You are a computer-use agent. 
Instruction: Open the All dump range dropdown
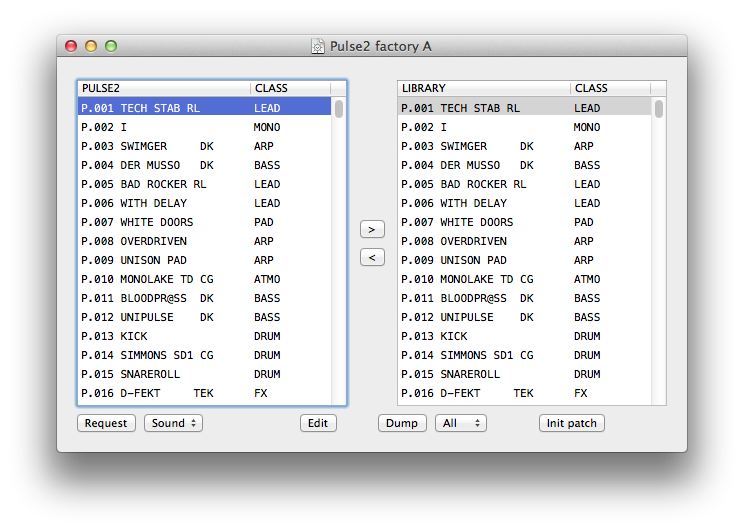[460, 423]
